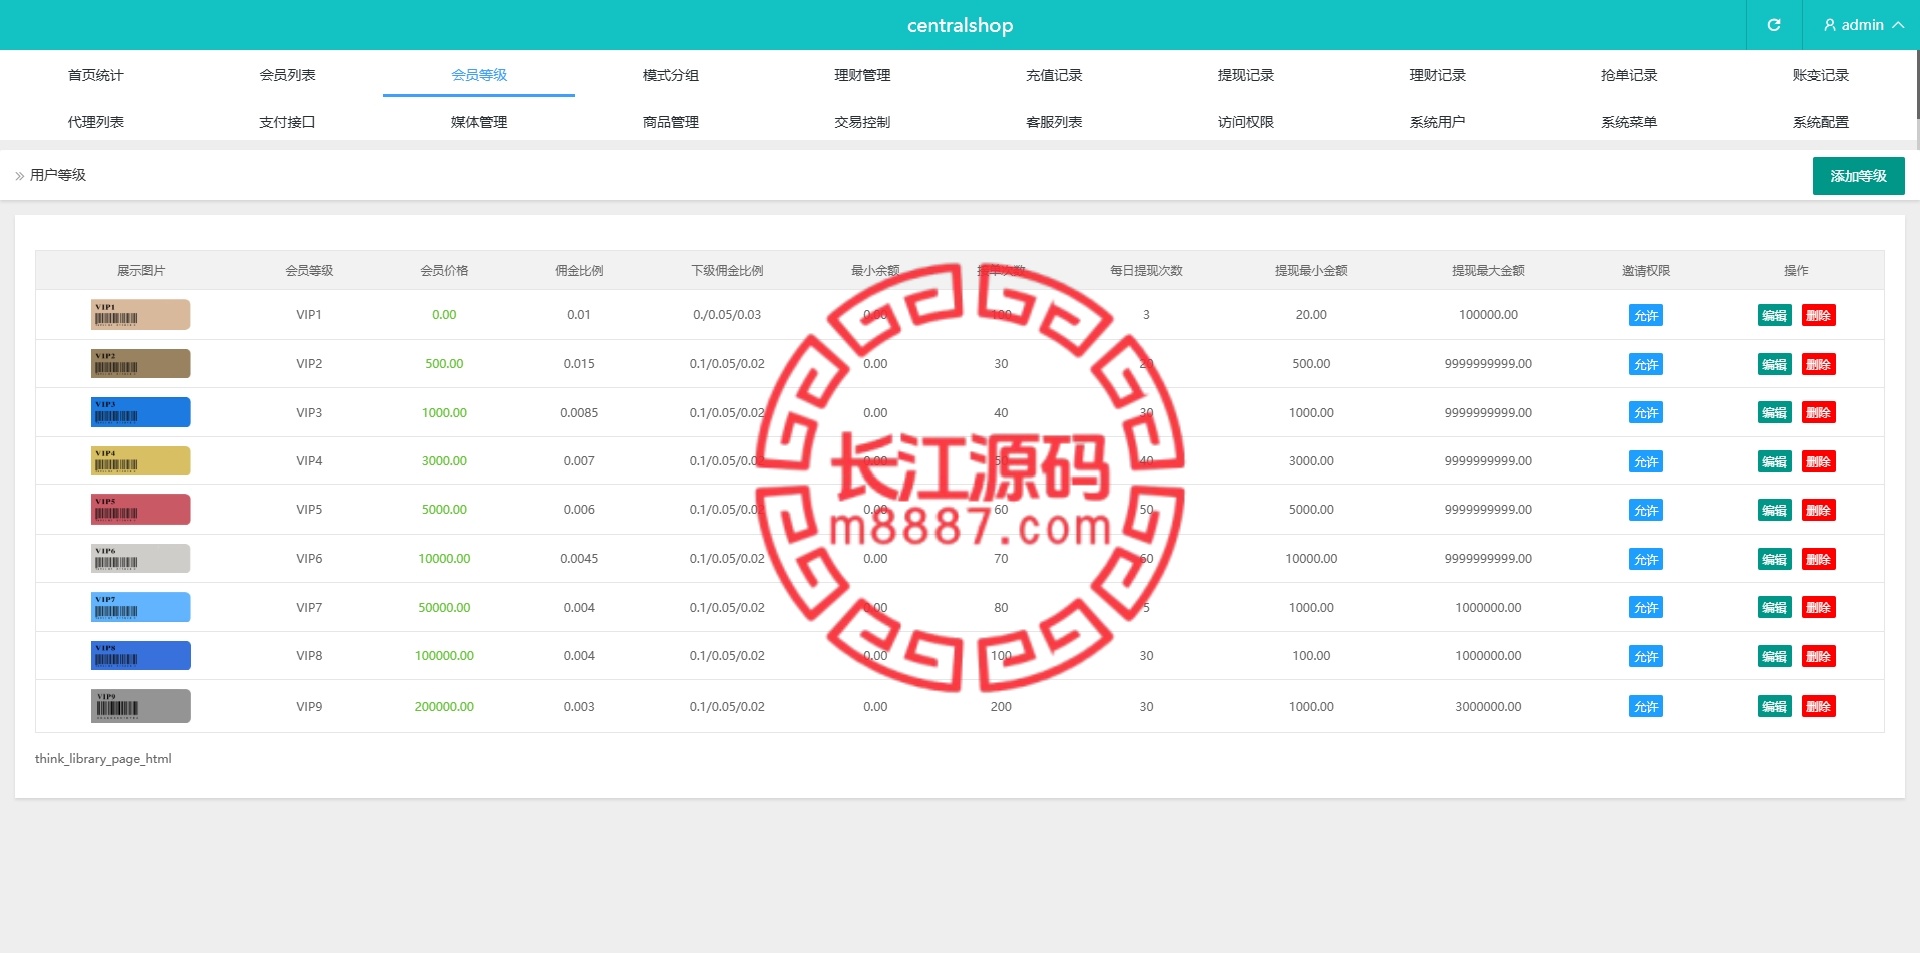1920x953 pixels.
Task: Open 交易控制 tab
Action: pyautogui.click(x=862, y=122)
